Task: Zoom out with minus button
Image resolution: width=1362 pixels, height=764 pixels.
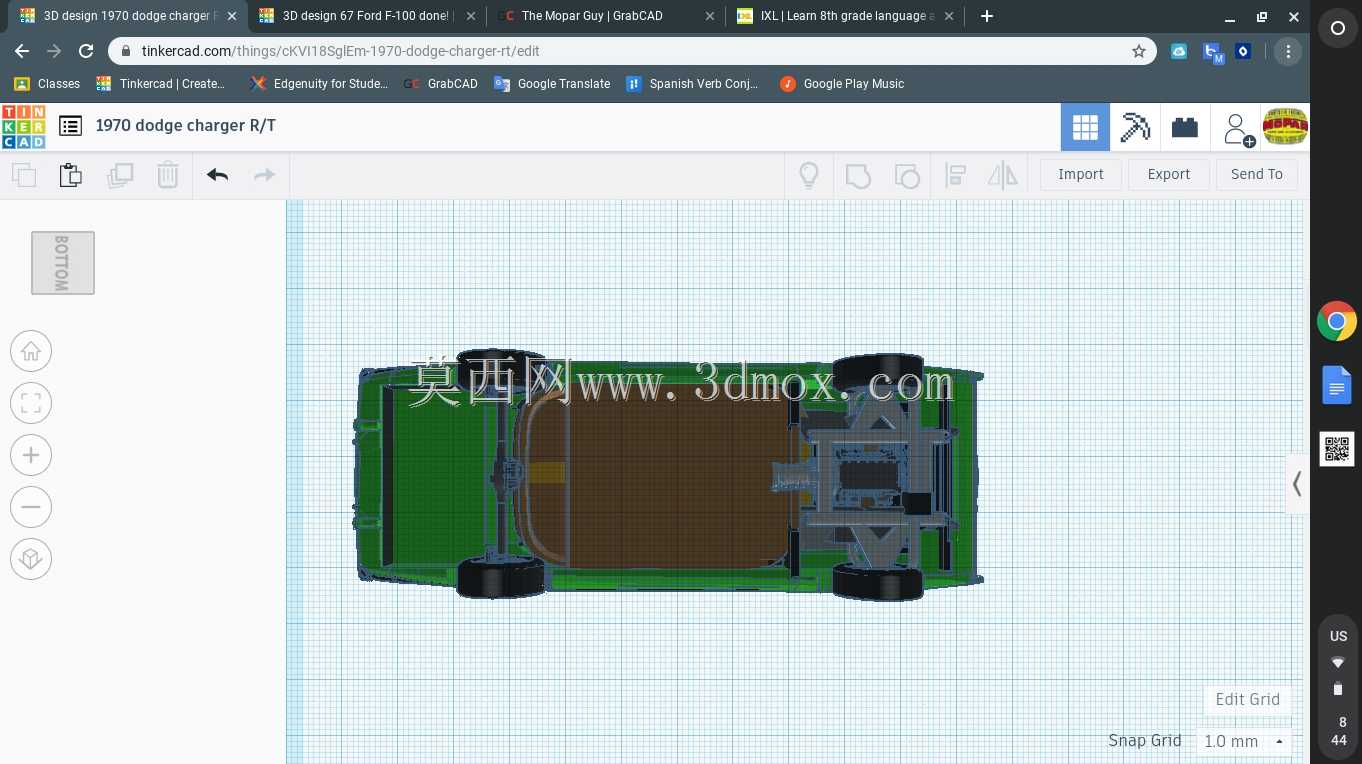Action: coord(31,507)
